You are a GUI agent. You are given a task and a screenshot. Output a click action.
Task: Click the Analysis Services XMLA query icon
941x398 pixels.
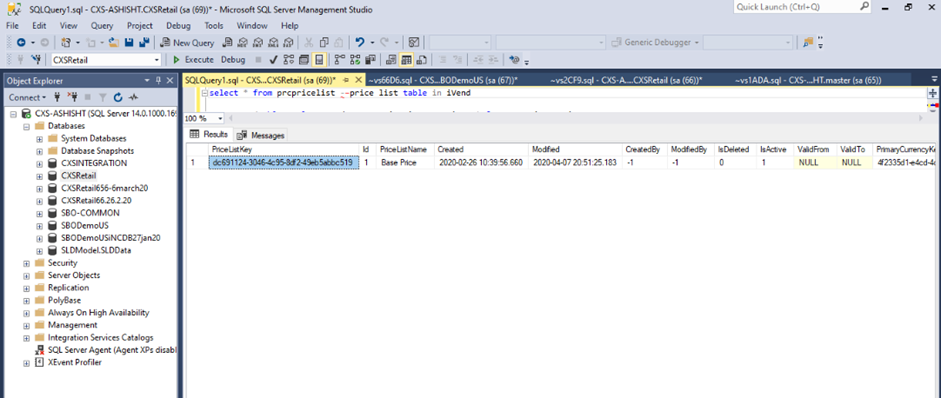[x=273, y=43]
